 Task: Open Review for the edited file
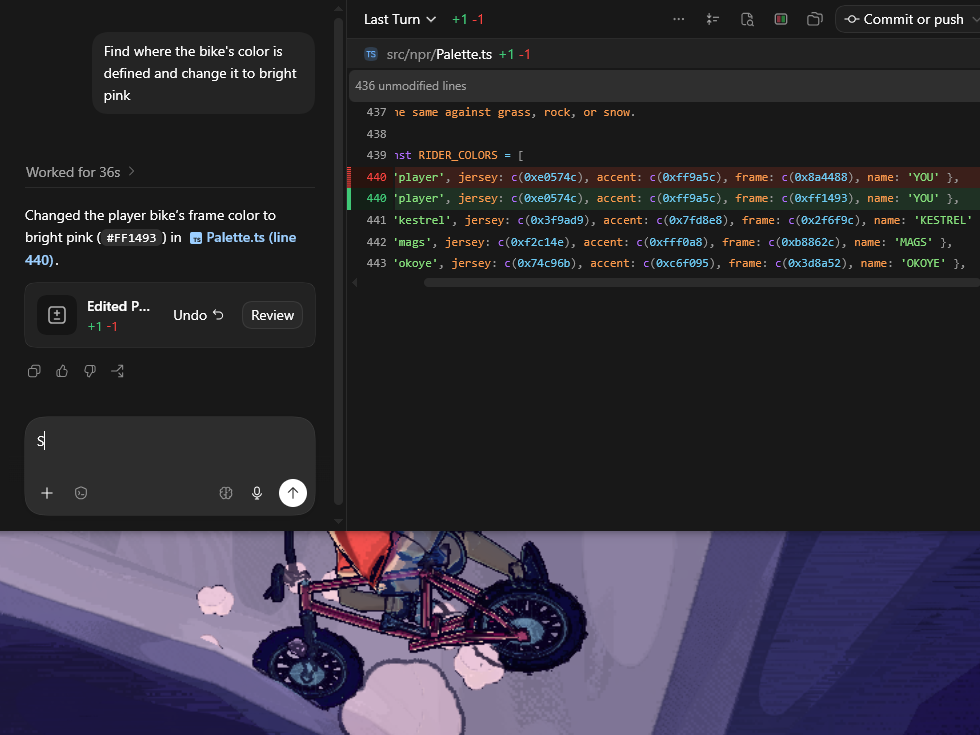pos(272,315)
